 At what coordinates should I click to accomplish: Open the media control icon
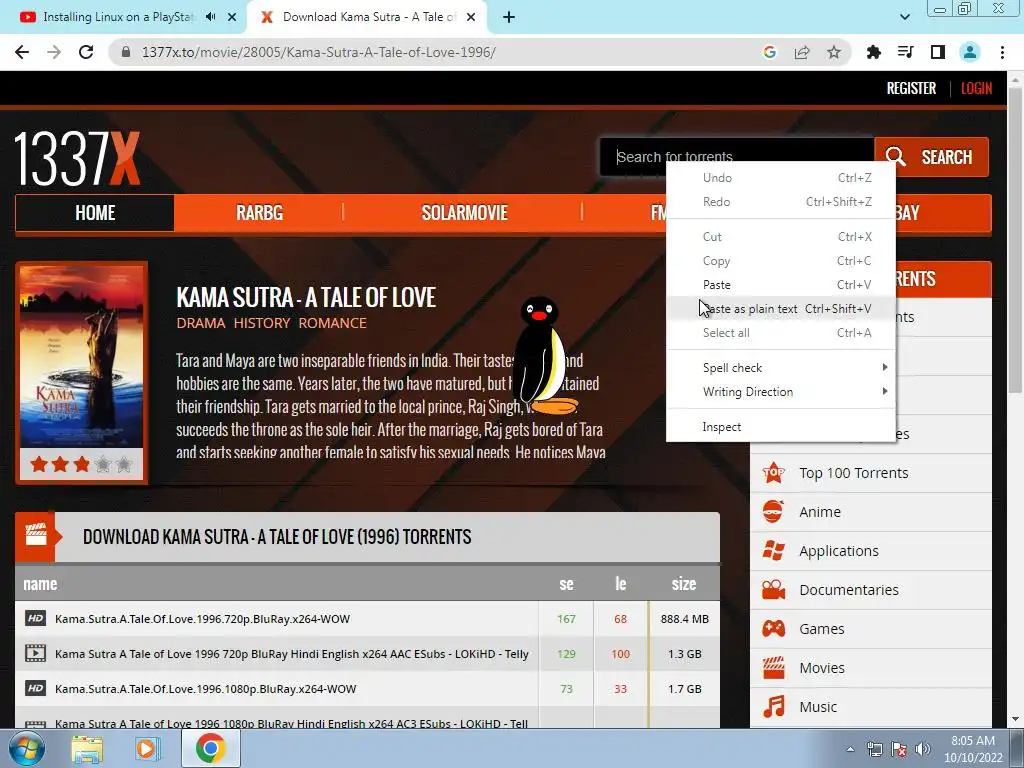(x=906, y=52)
